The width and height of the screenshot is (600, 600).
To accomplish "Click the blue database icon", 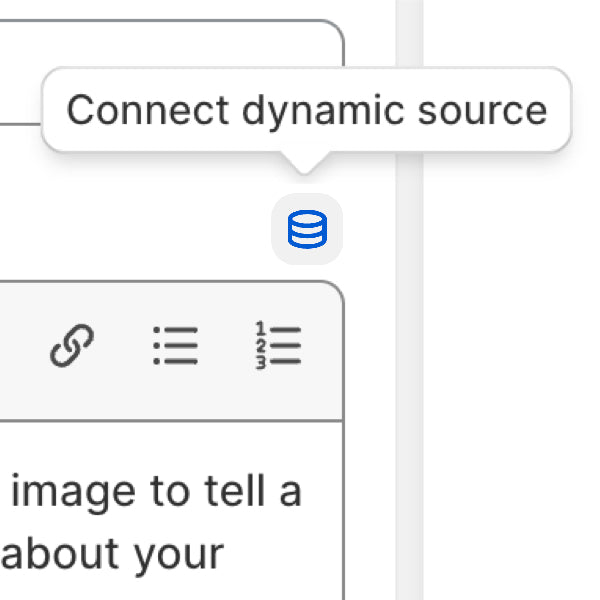I will tap(307, 230).
